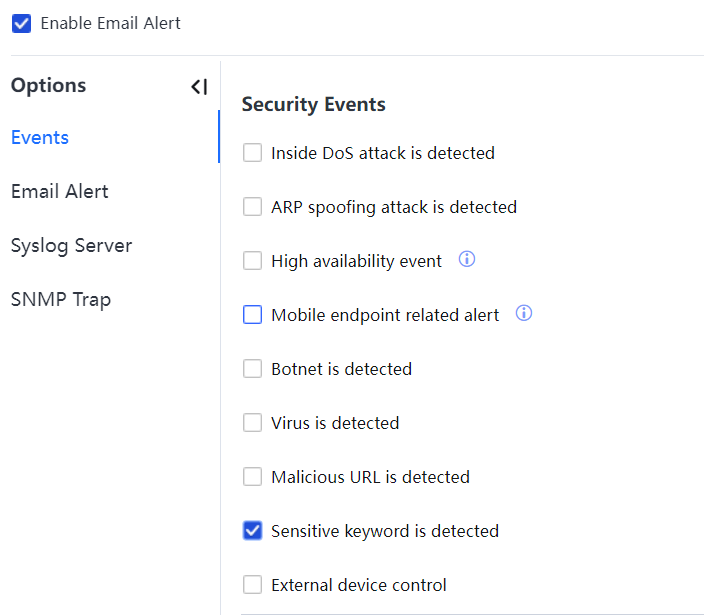704x615 pixels.
Task: Enable High availability event checkbox
Action: coord(253,261)
